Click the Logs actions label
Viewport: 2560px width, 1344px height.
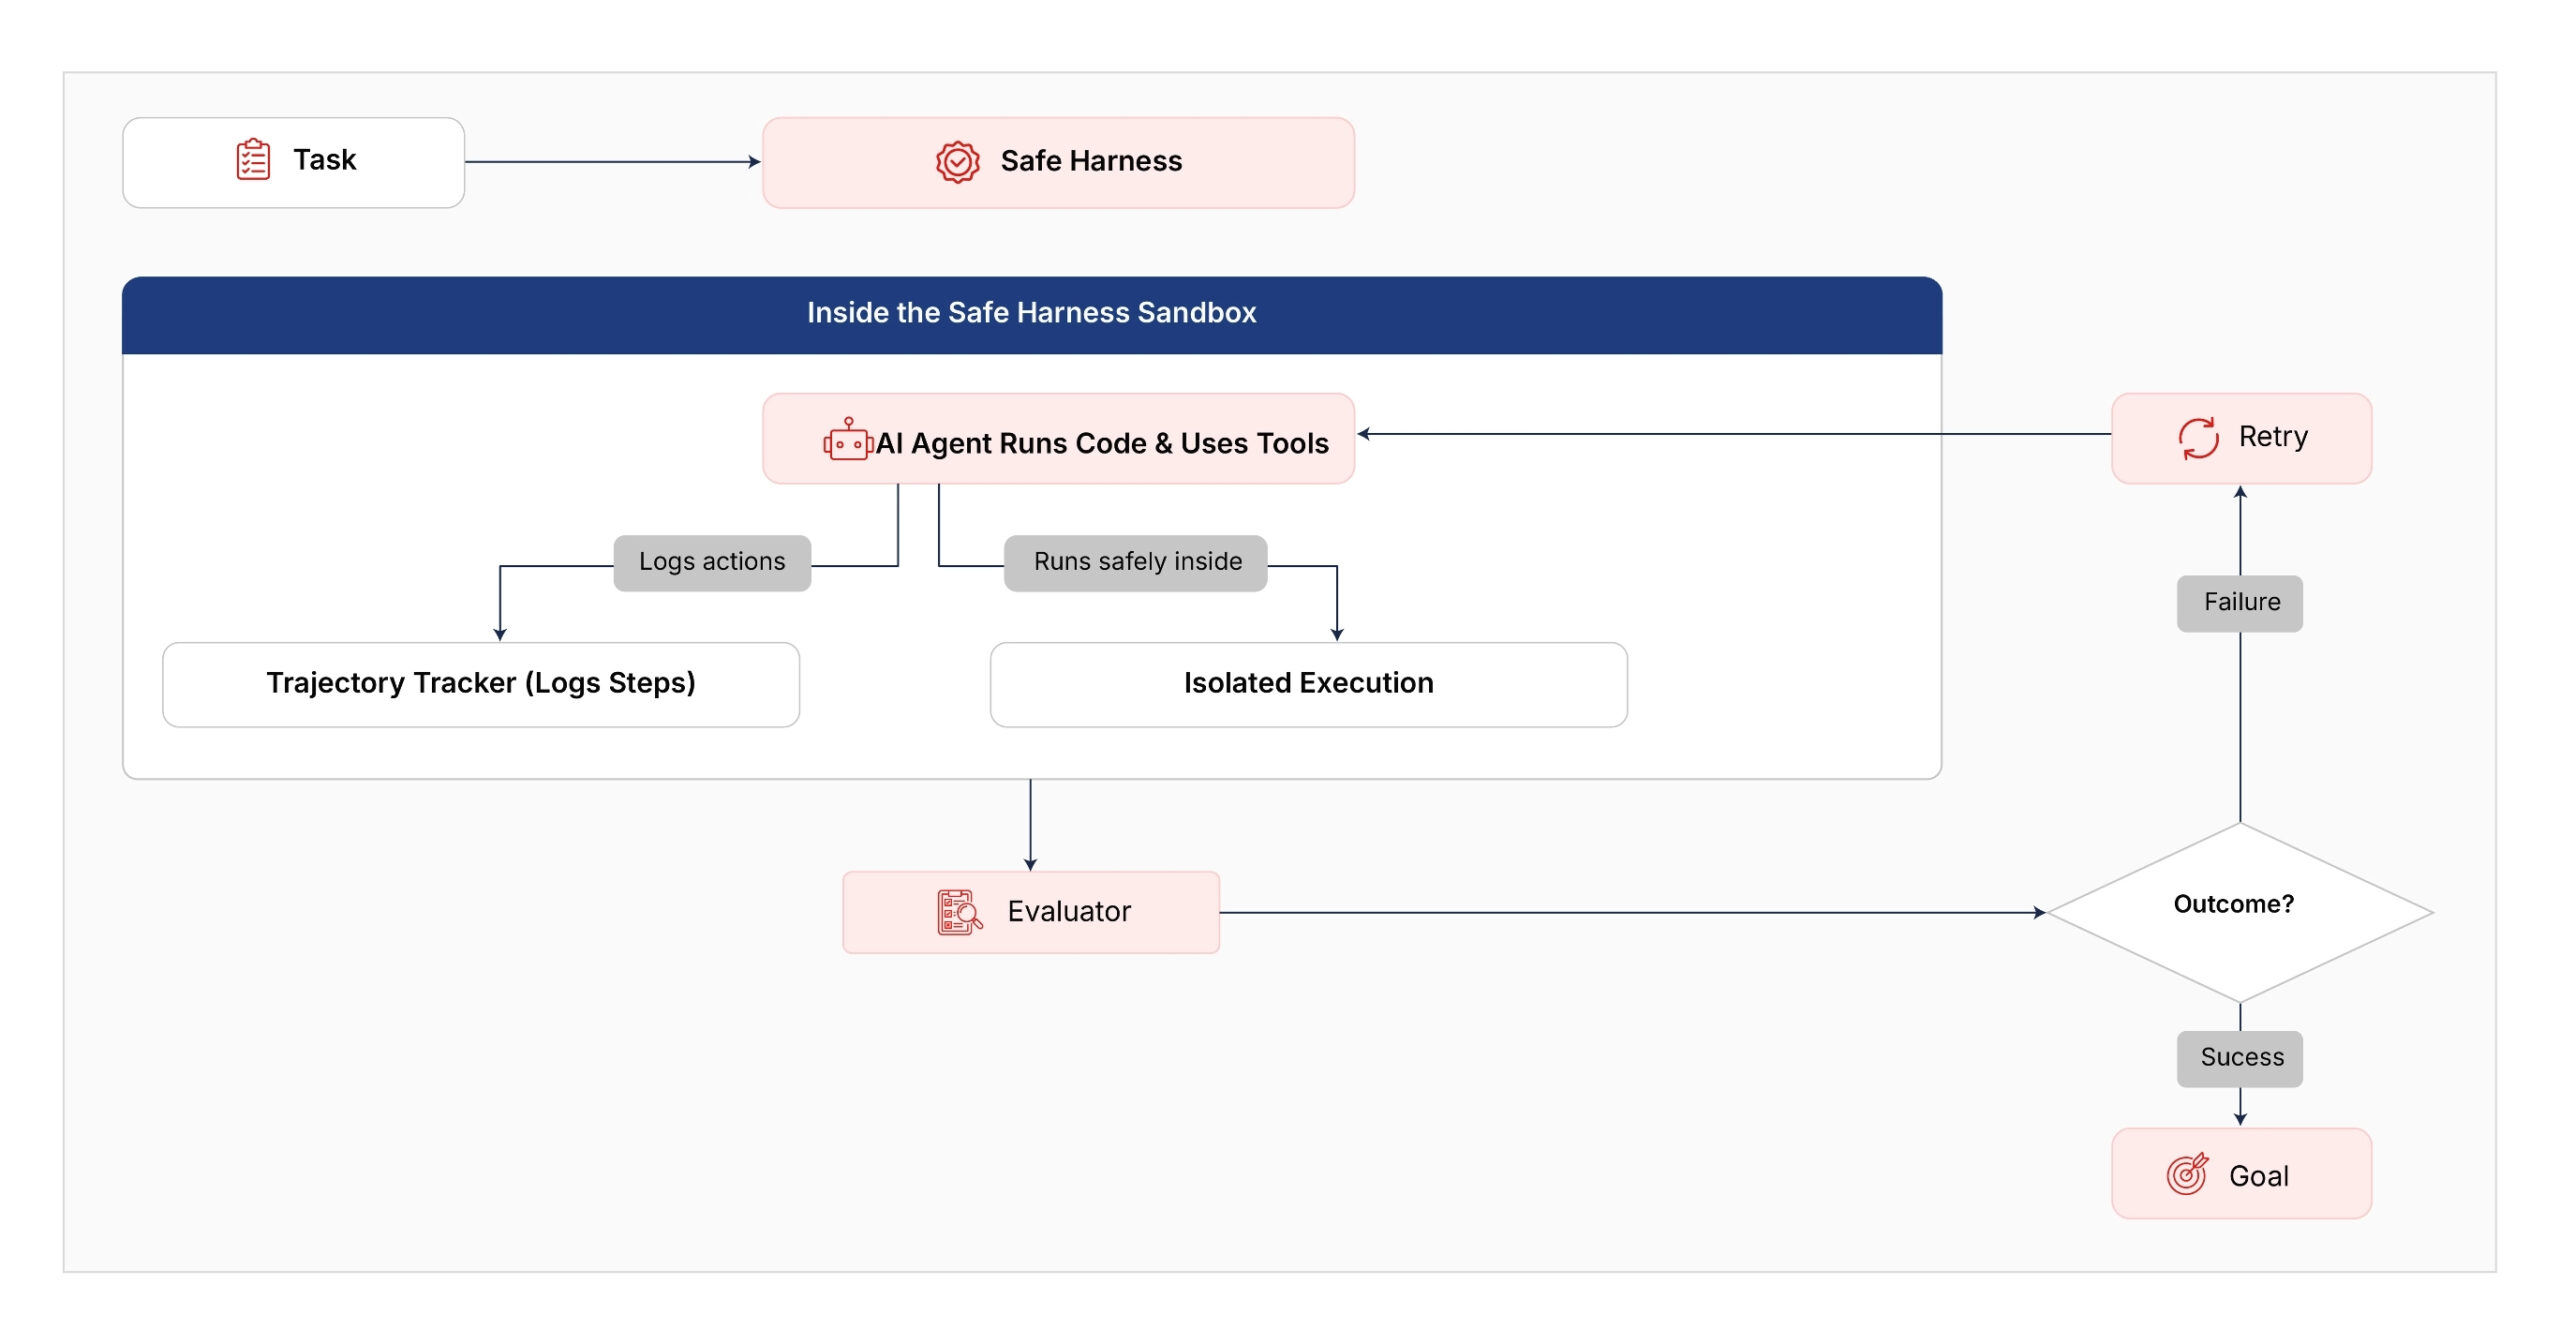tap(712, 562)
